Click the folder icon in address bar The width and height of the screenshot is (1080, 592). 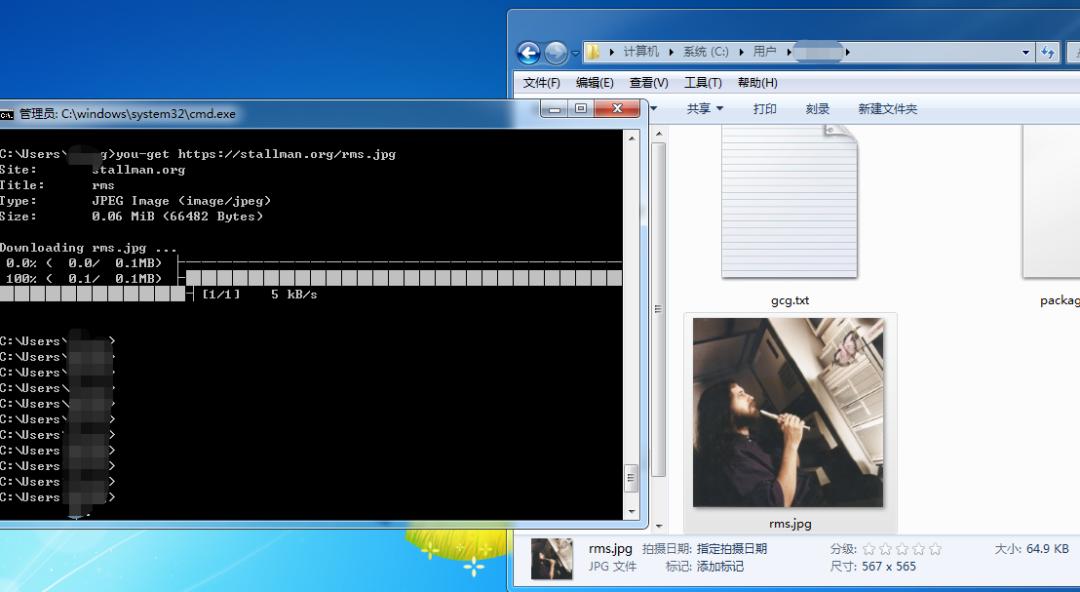pyautogui.click(x=592, y=52)
